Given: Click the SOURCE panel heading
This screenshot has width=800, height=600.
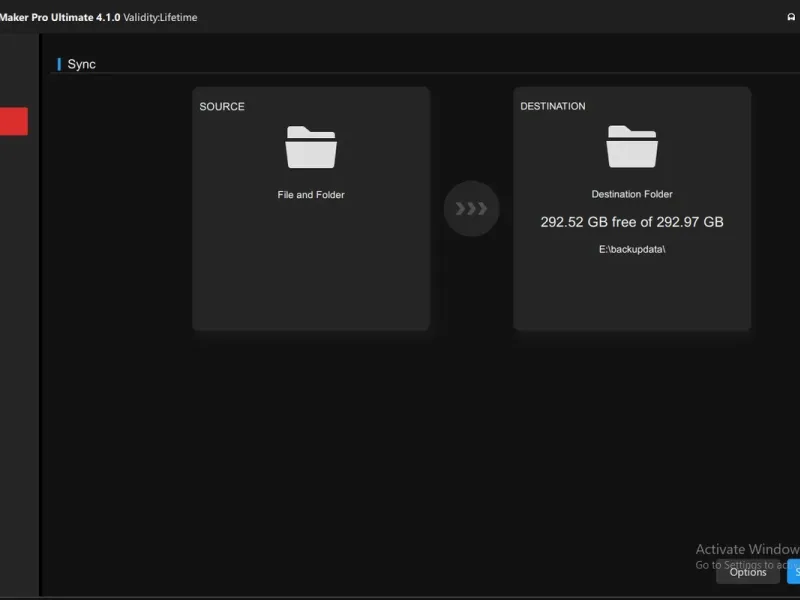Looking at the screenshot, I should tap(222, 107).
